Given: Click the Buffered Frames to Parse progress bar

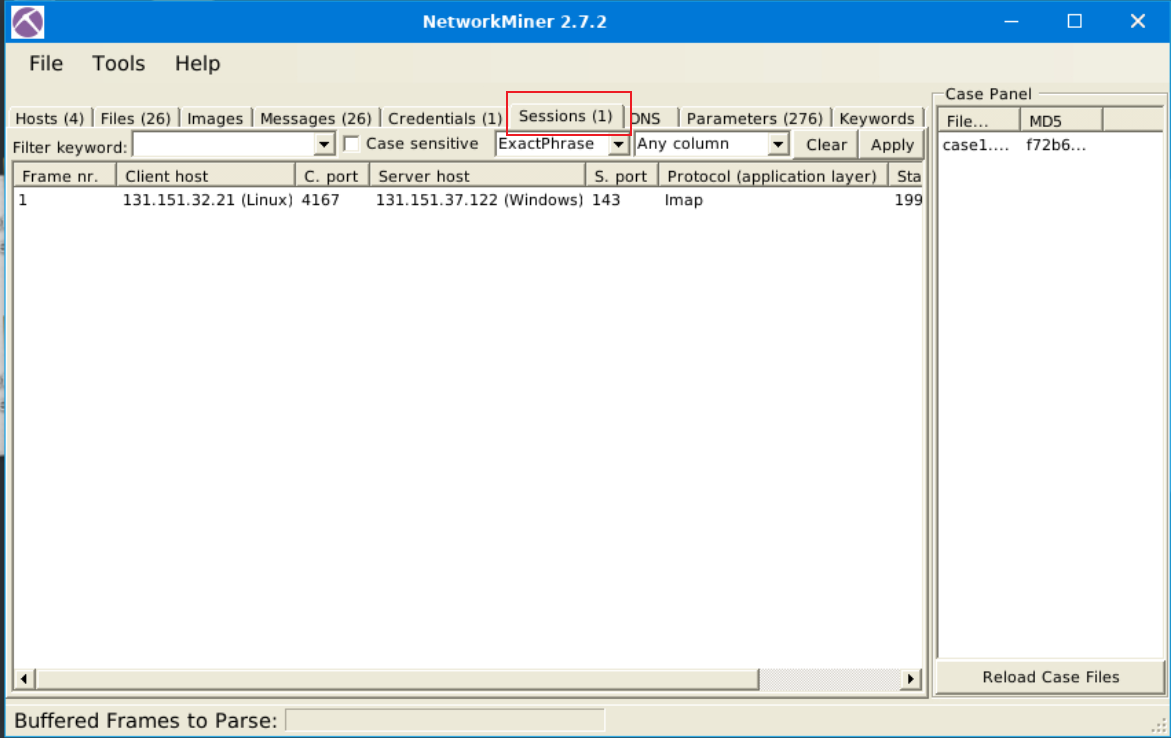Looking at the screenshot, I should coord(445,720).
